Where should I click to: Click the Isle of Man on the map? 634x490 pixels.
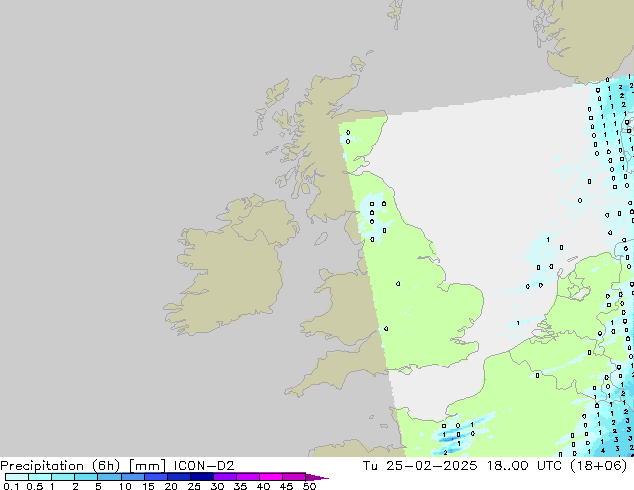(321, 239)
